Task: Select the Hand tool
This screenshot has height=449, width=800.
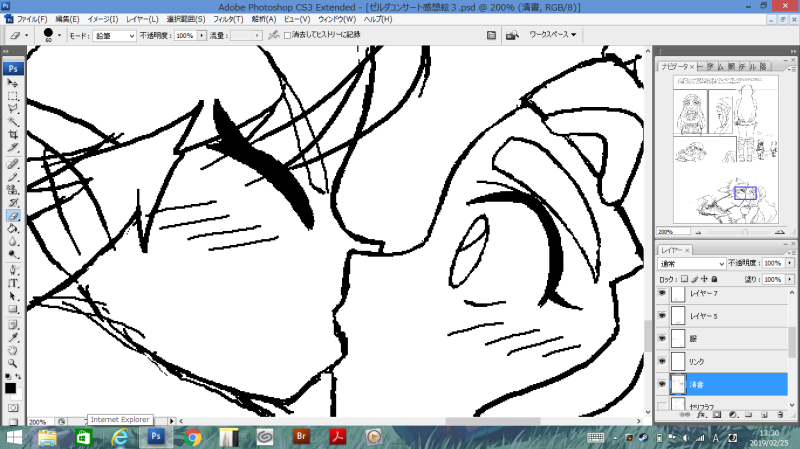Action: tap(13, 351)
